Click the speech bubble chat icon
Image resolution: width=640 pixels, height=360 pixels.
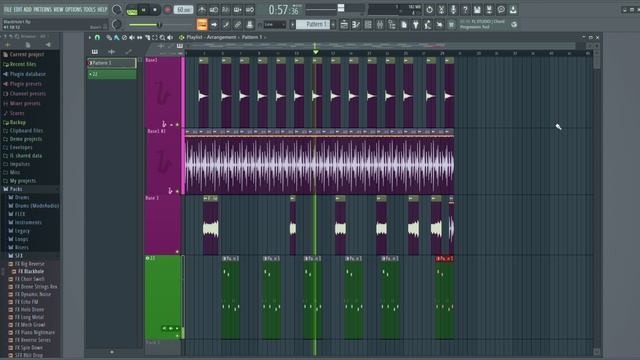501,9
